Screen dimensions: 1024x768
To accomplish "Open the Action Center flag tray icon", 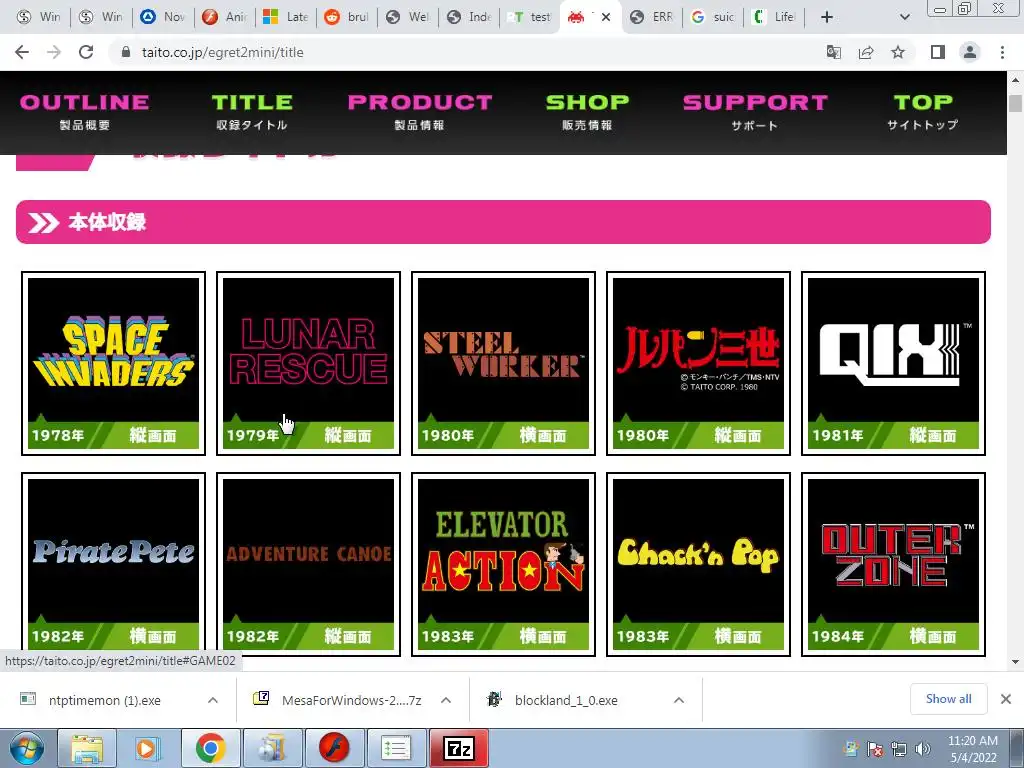I will [x=875, y=749].
